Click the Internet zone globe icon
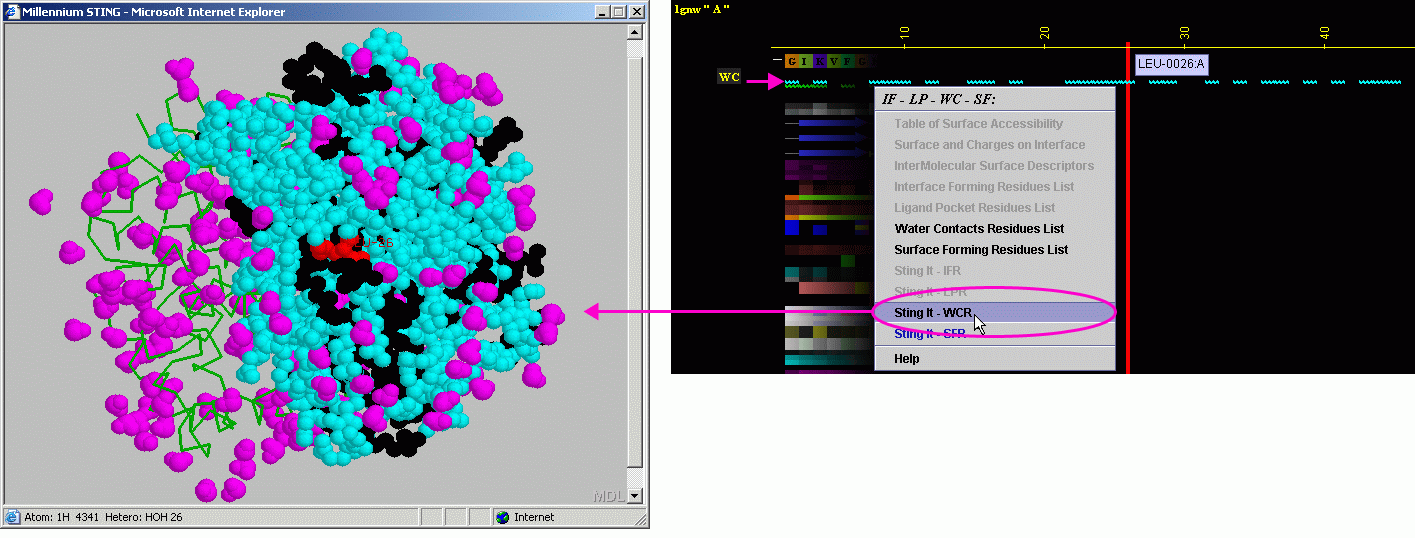The height and width of the screenshot is (538, 1415). [x=503, y=517]
